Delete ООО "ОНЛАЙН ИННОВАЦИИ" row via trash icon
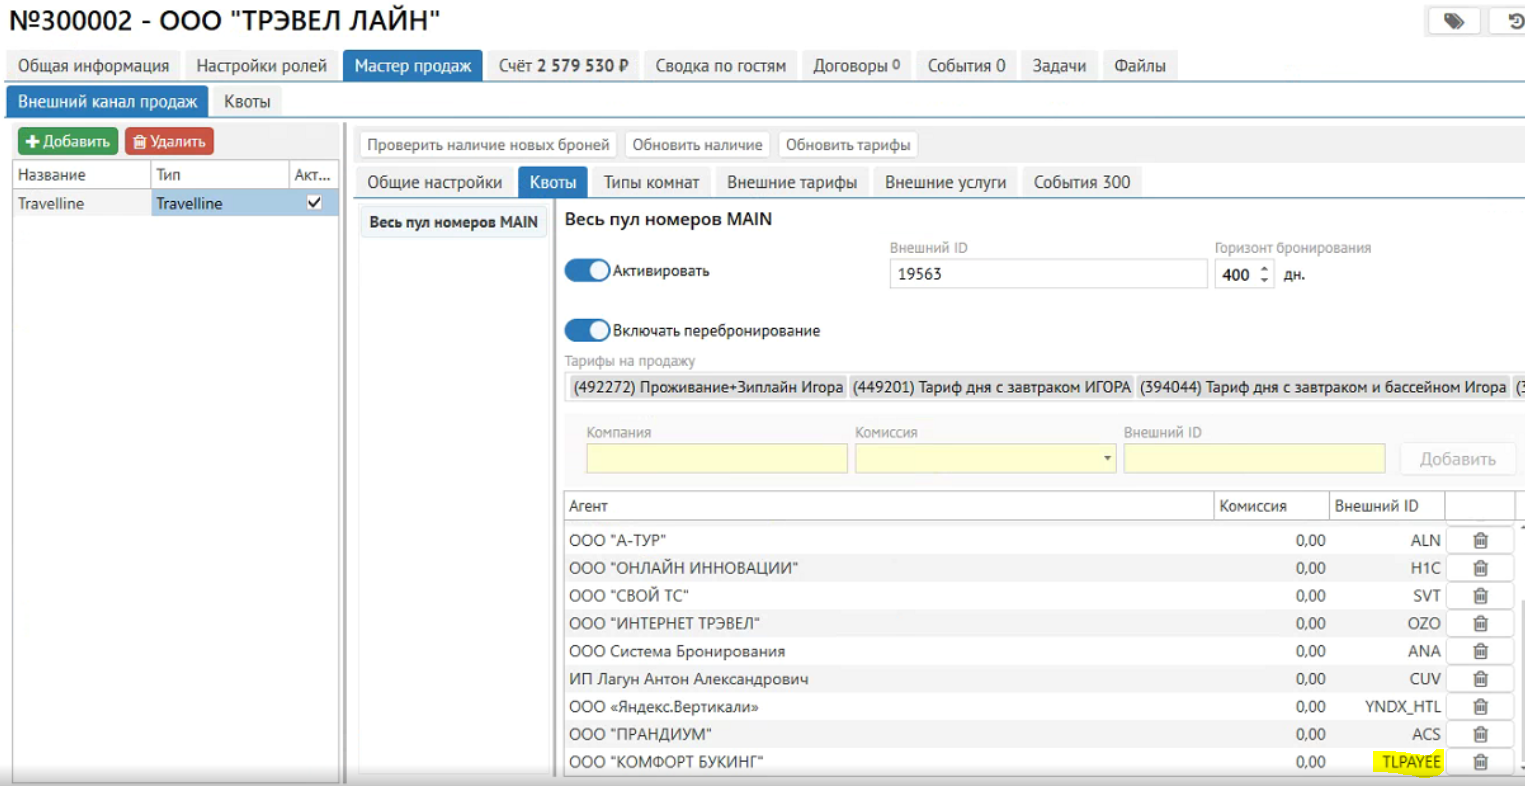 (x=1480, y=568)
